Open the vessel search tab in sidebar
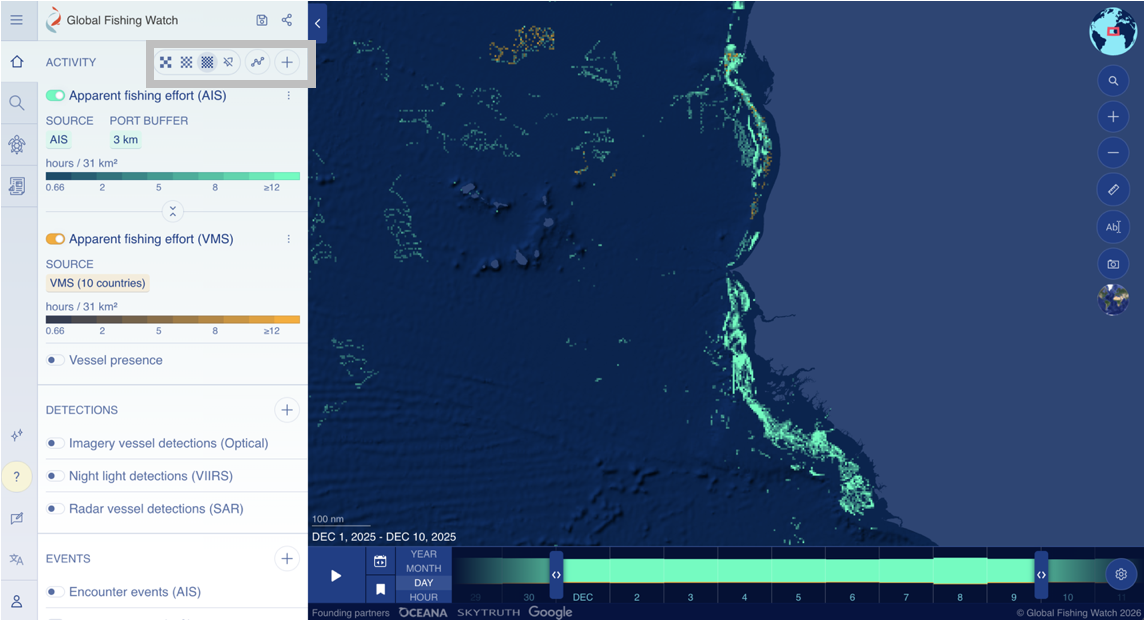The height and width of the screenshot is (620, 1144). tap(17, 103)
